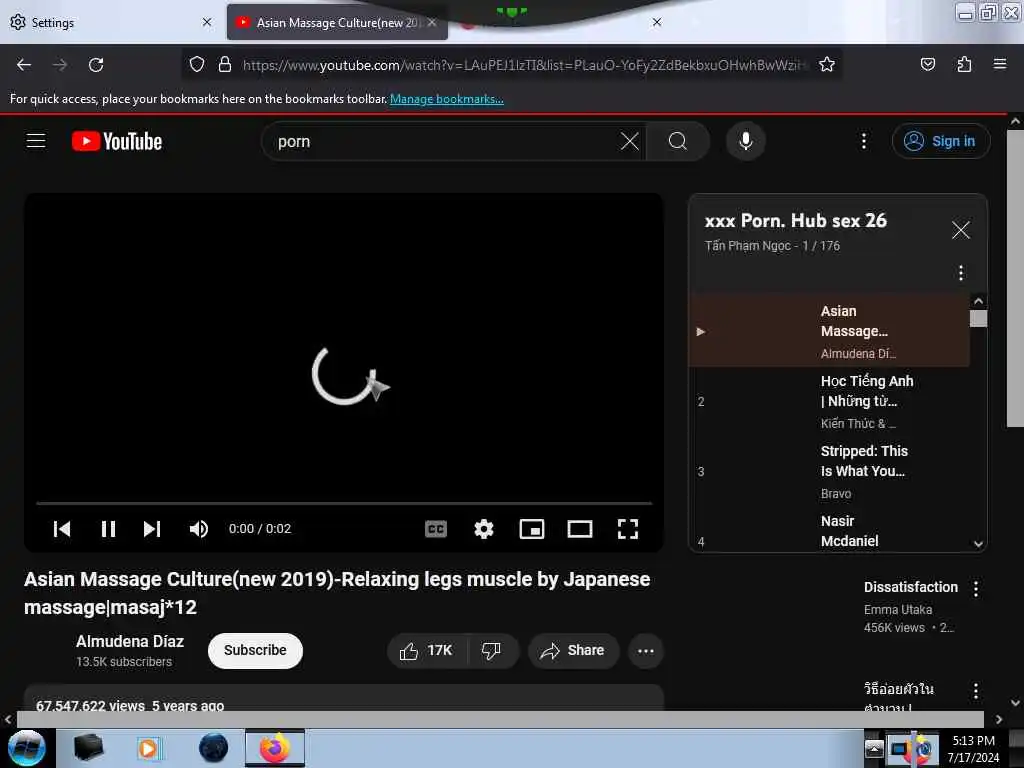Toggle theater mode
Image resolution: width=1024 pixels, height=768 pixels.
[x=579, y=528]
